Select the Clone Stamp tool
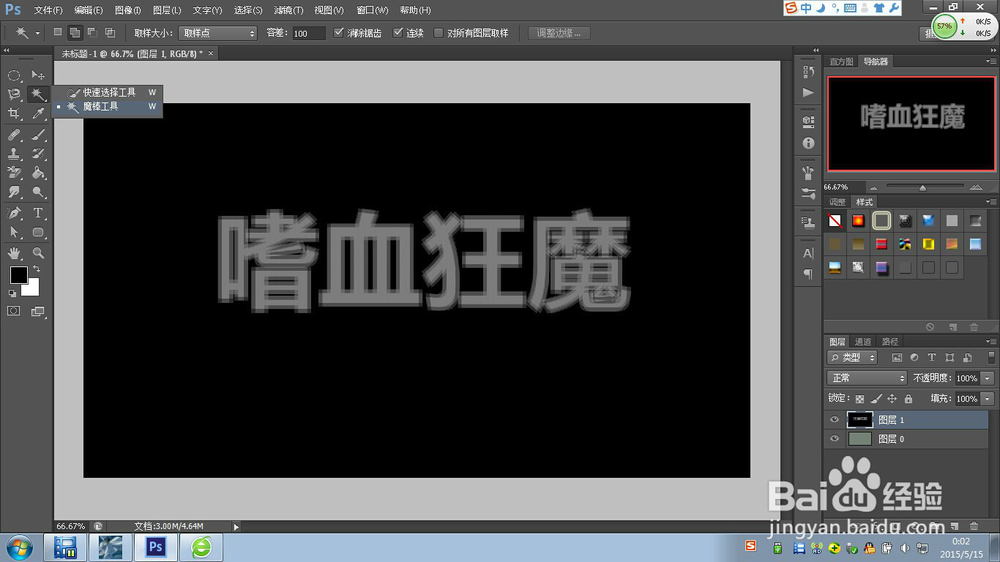This screenshot has height=562, width=1000. pyautogui.click(x=14, y=154)
